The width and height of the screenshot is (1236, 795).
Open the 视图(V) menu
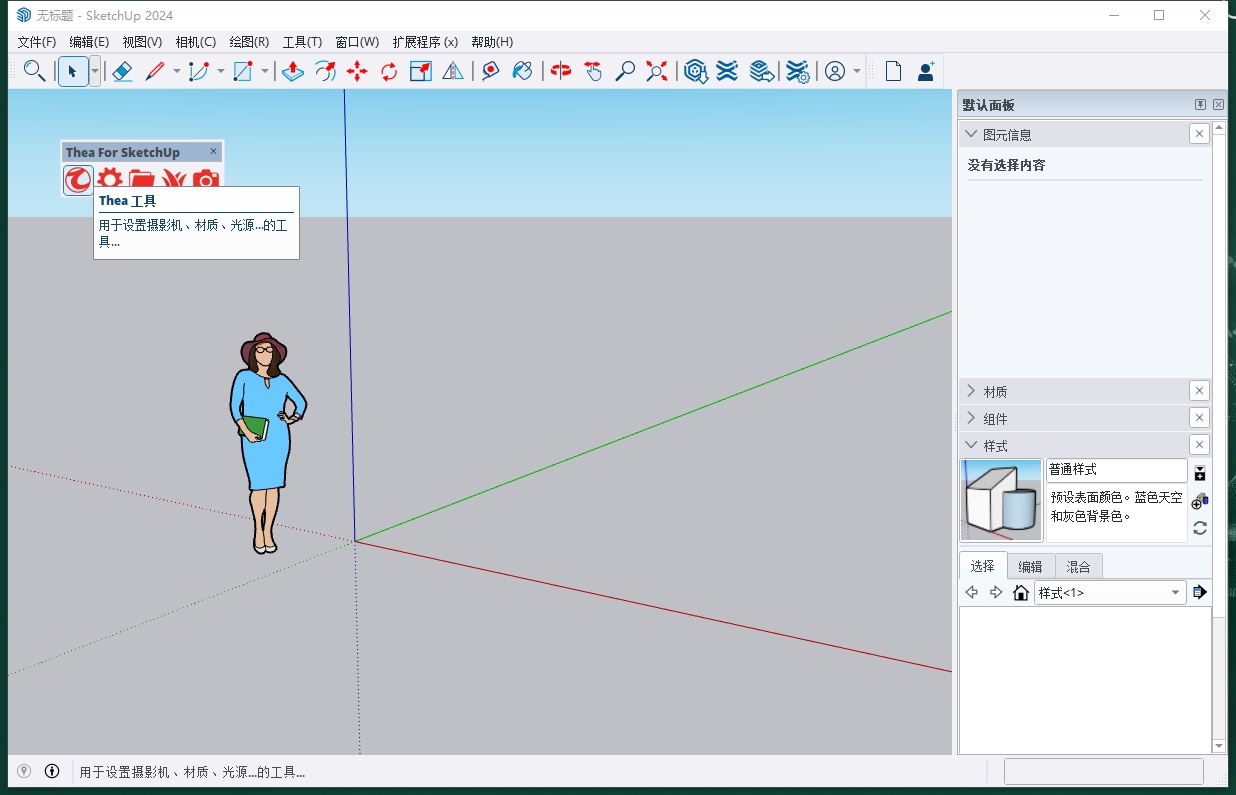(x=142, y=42)
